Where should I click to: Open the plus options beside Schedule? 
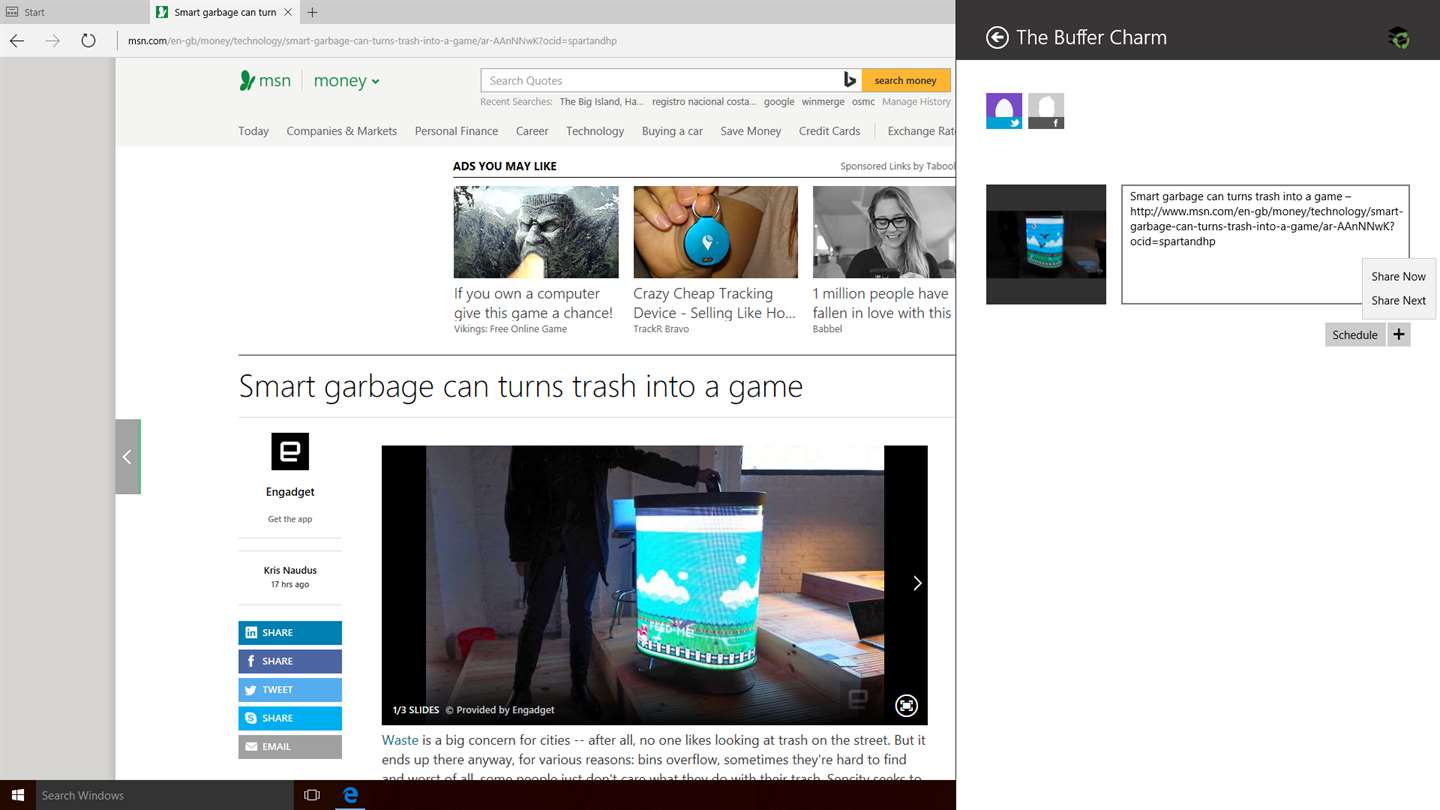(x=1399, y=335)
